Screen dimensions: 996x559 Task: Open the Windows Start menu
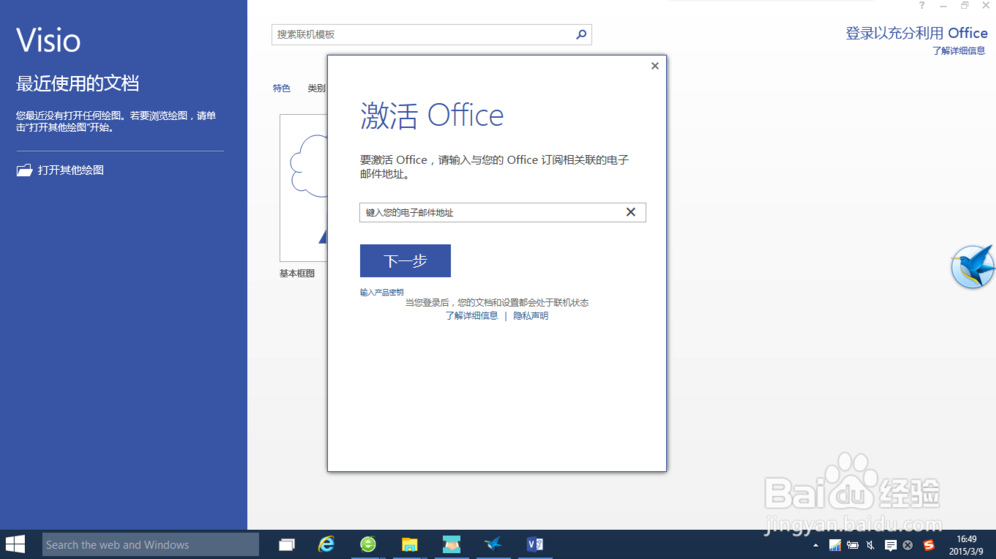(x=15, y=544)
